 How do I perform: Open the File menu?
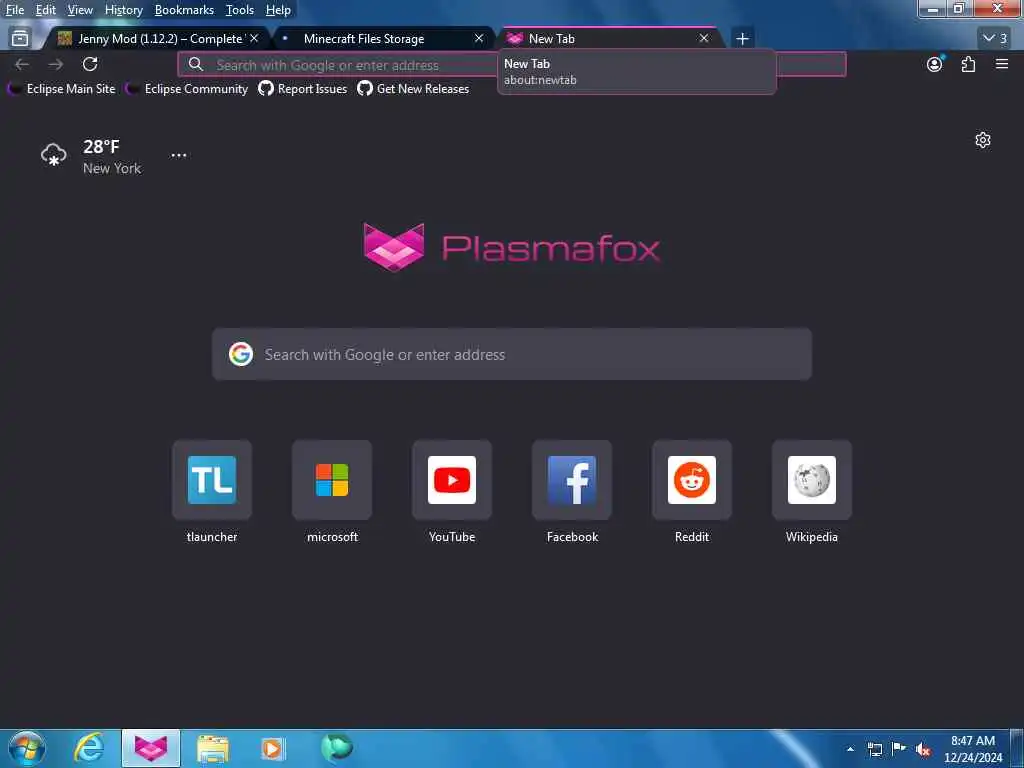click(x=15, y=10)
